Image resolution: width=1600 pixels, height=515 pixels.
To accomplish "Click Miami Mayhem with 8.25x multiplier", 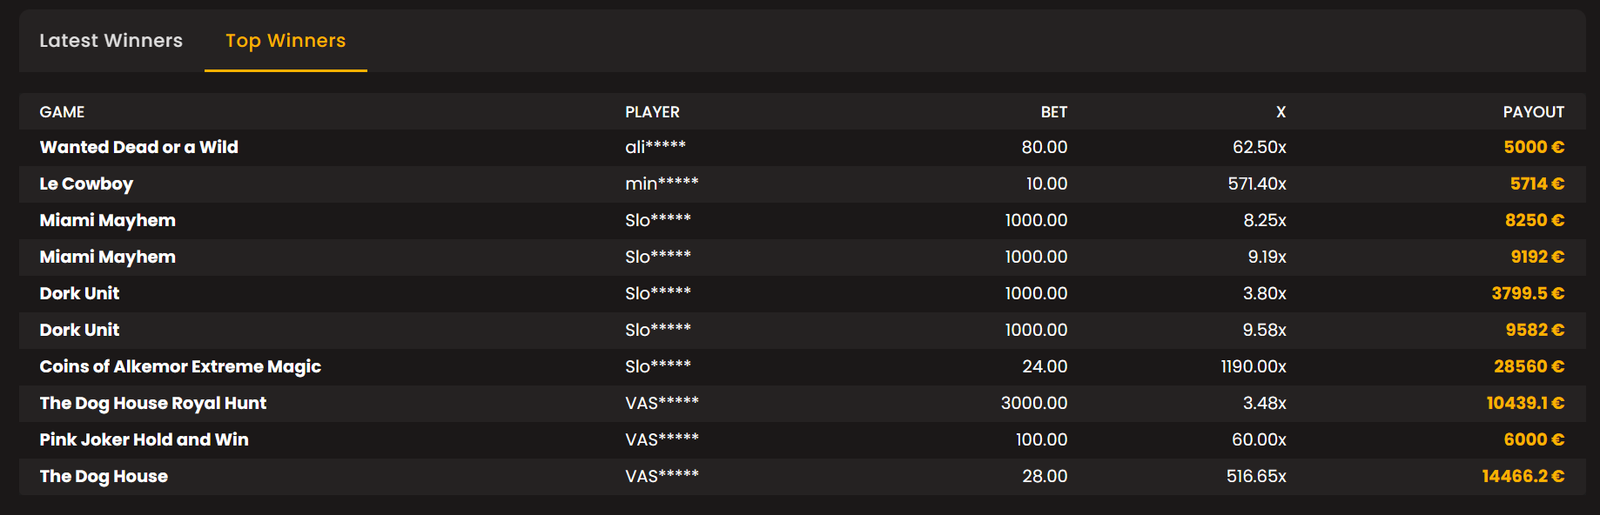I will (x=107, y=220).
